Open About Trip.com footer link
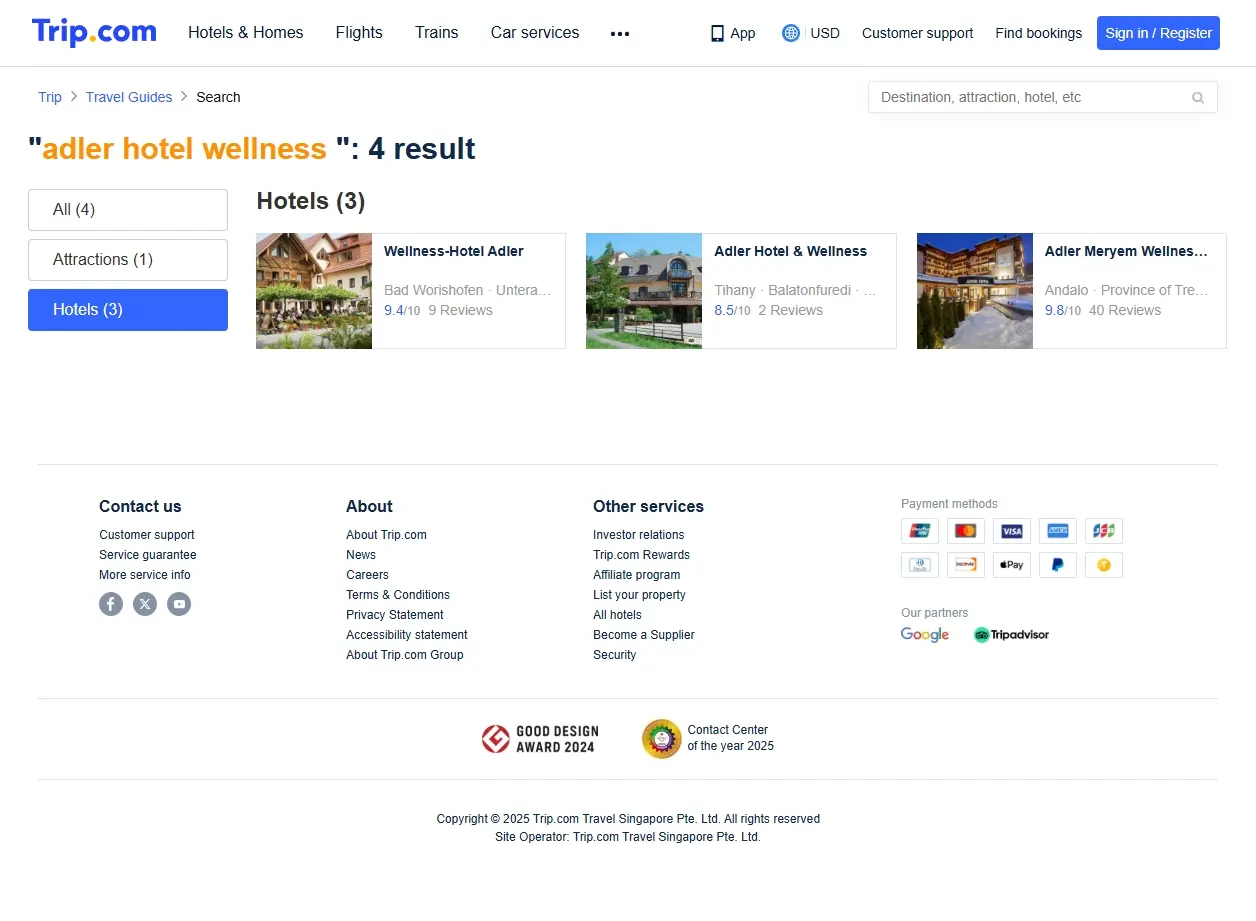Image resolution: width=1256 pixels, height=921 pixels. pyautogui.click(x=386, y=535)
